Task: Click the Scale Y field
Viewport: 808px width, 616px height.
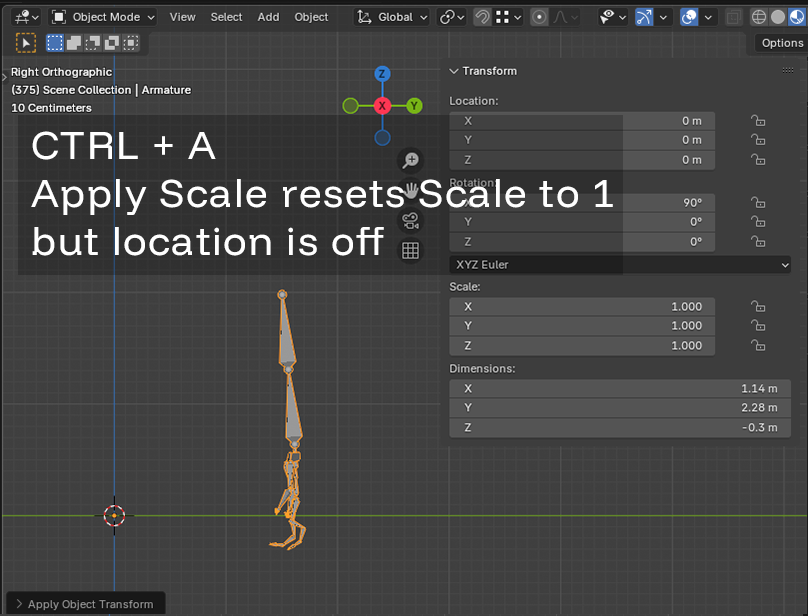Action: coord(582,326)
